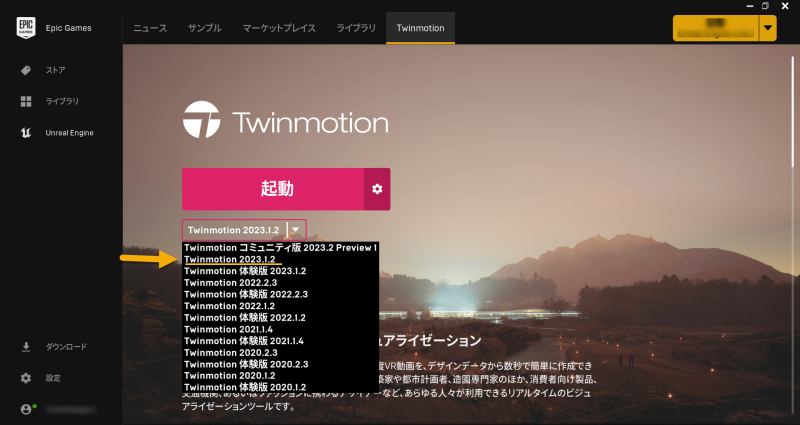Image resolution: width=800 pixels, height=425 pixels.
Task: Open the ストア tag icon
Action: pos(26,70)
